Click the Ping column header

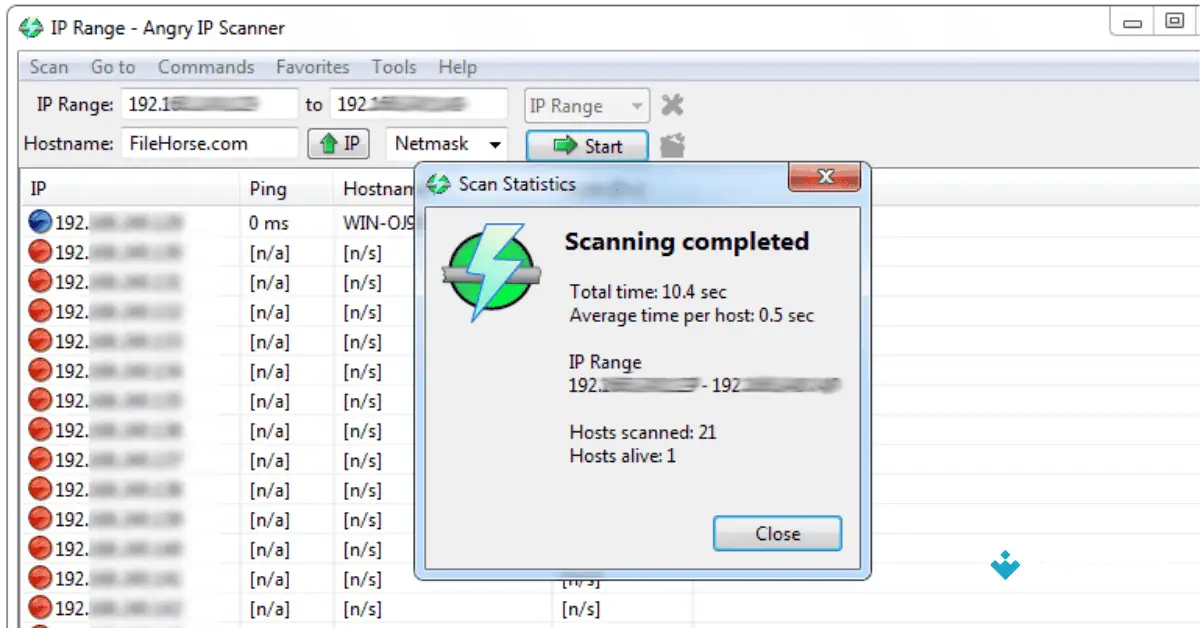pos(265,188)
